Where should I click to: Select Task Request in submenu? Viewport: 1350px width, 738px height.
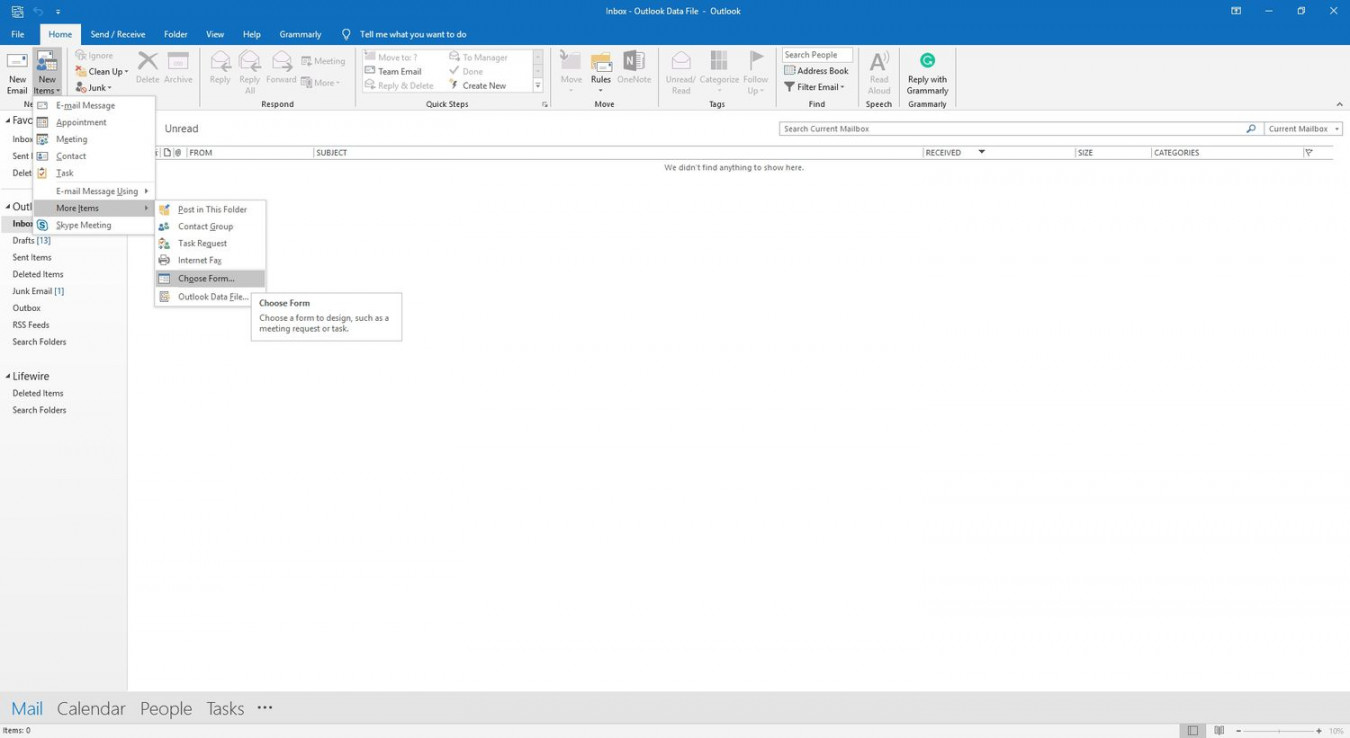pyautogui.click(x=210, y=243)
